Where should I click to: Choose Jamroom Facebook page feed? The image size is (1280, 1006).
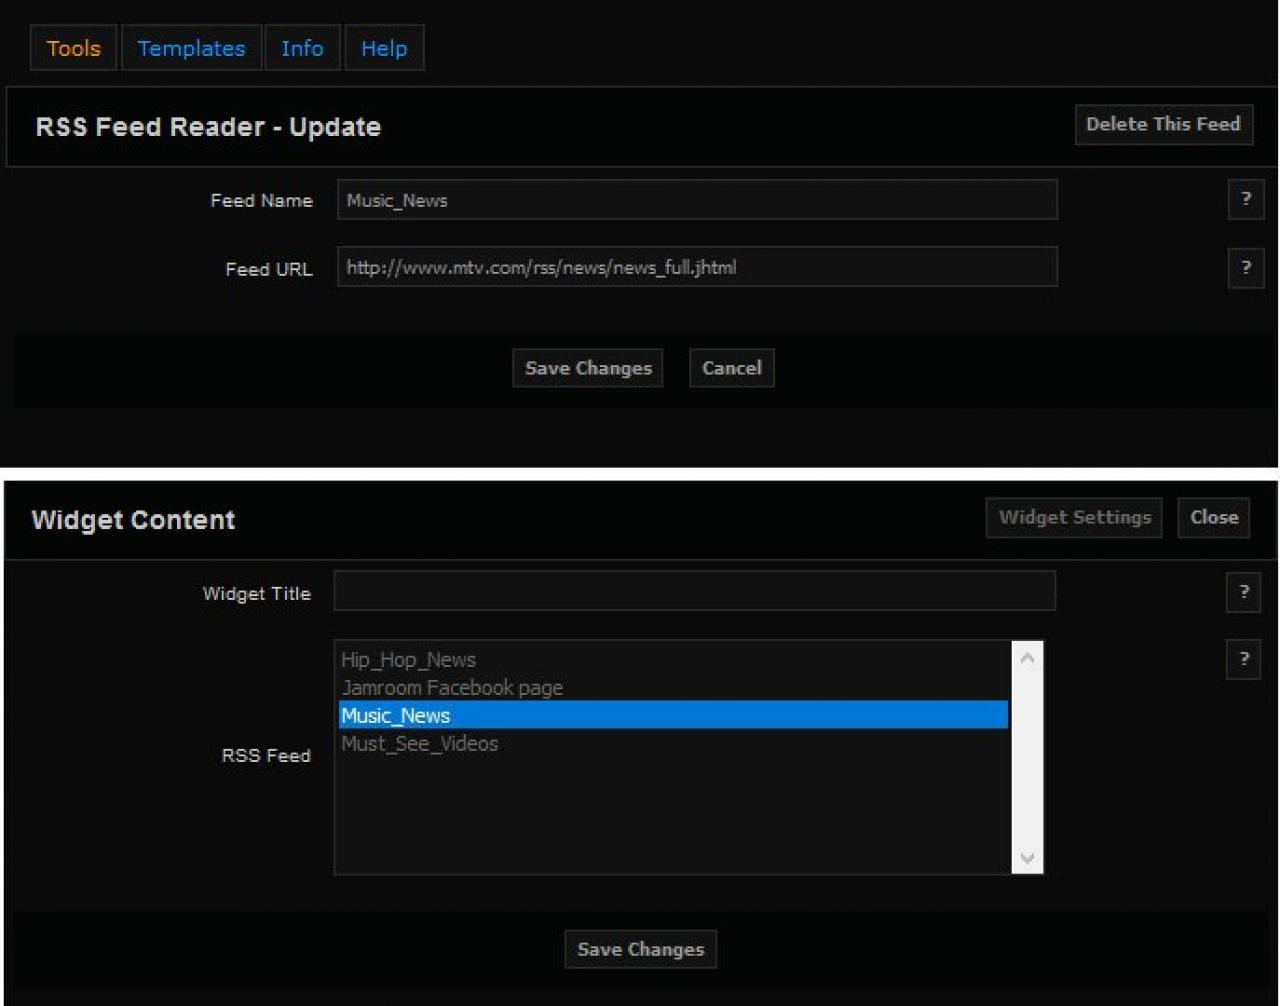452,688
